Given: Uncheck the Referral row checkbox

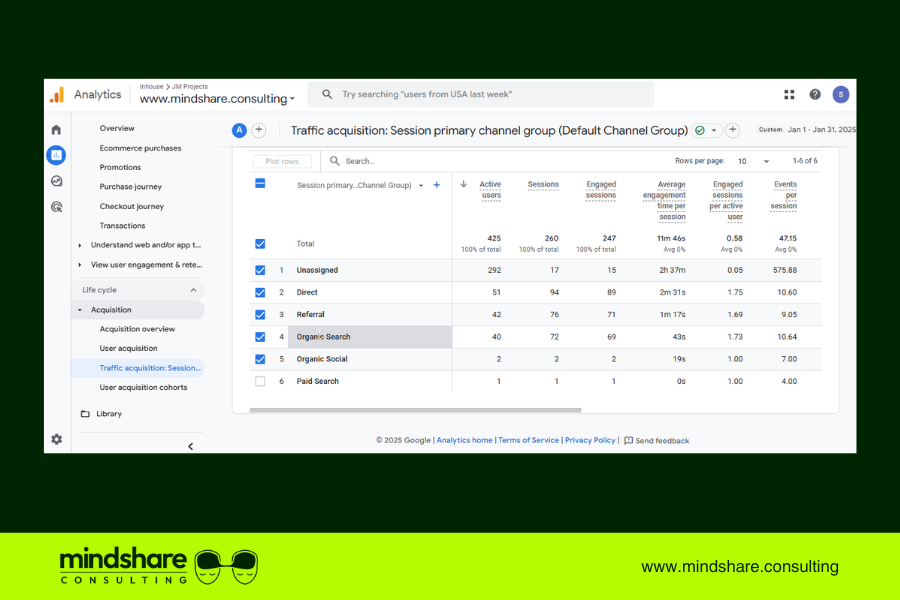Looking at the screenshot, I should 260,315.
